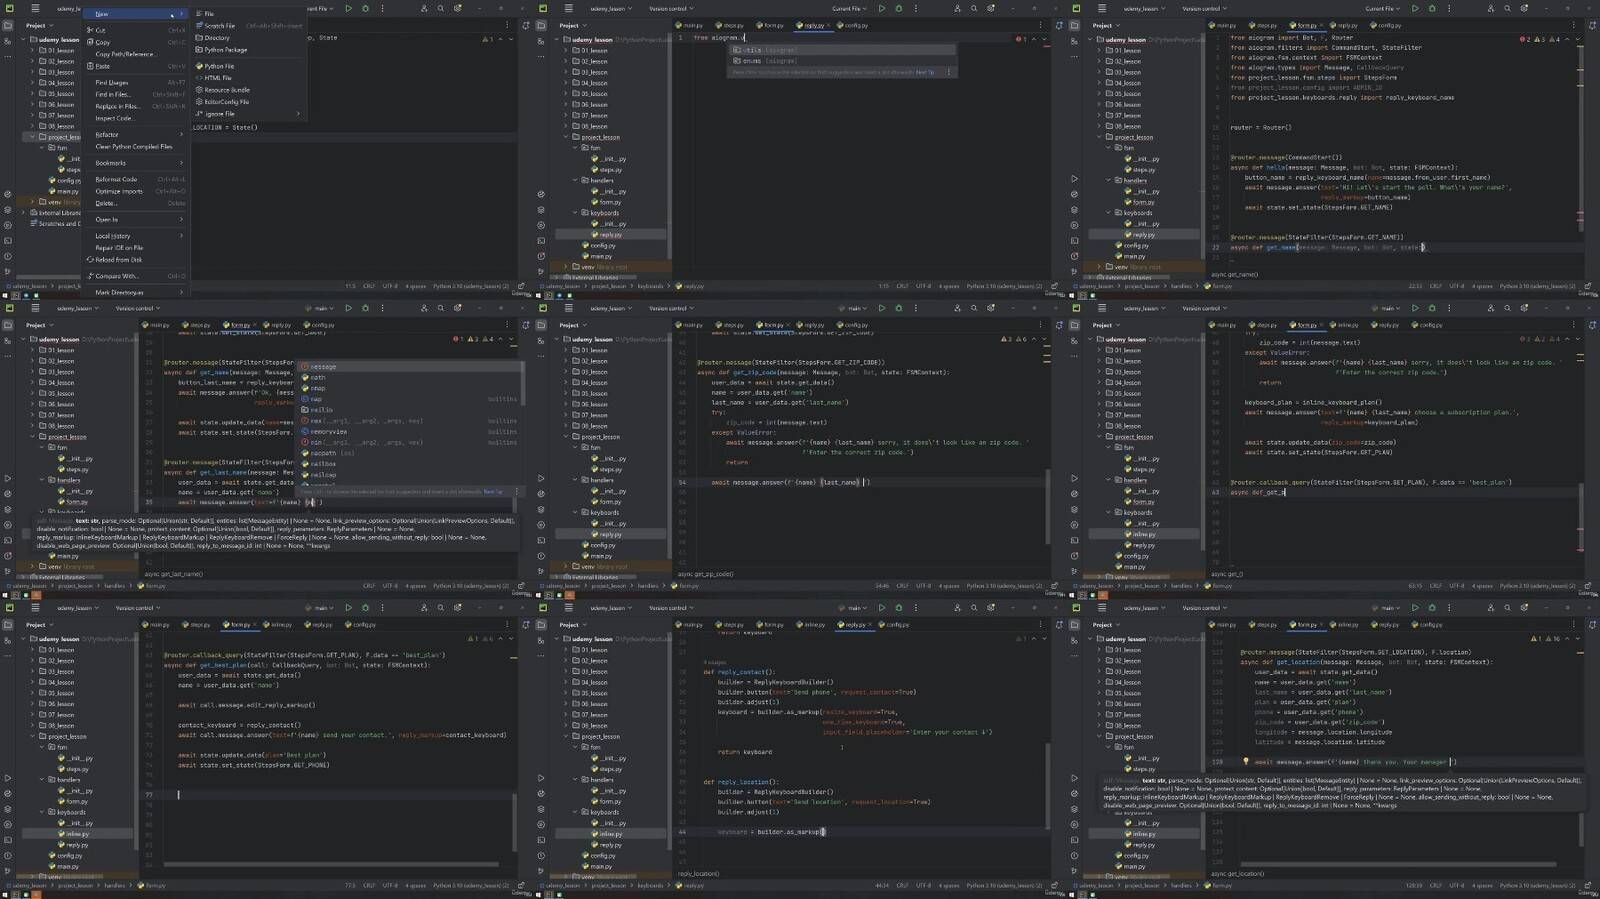1600x899 pixels.
Task: Select memoryview in middle-left completion list
Action: click(x=328, y=431)
